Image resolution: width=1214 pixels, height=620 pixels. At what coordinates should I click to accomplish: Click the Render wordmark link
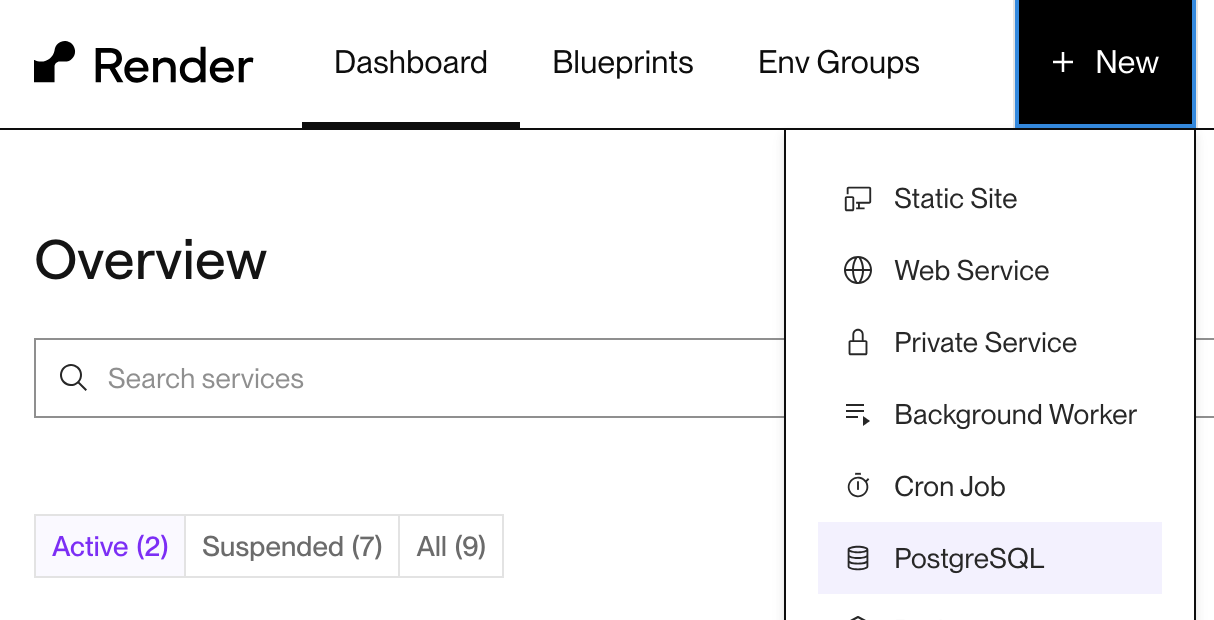click(173, 66)
